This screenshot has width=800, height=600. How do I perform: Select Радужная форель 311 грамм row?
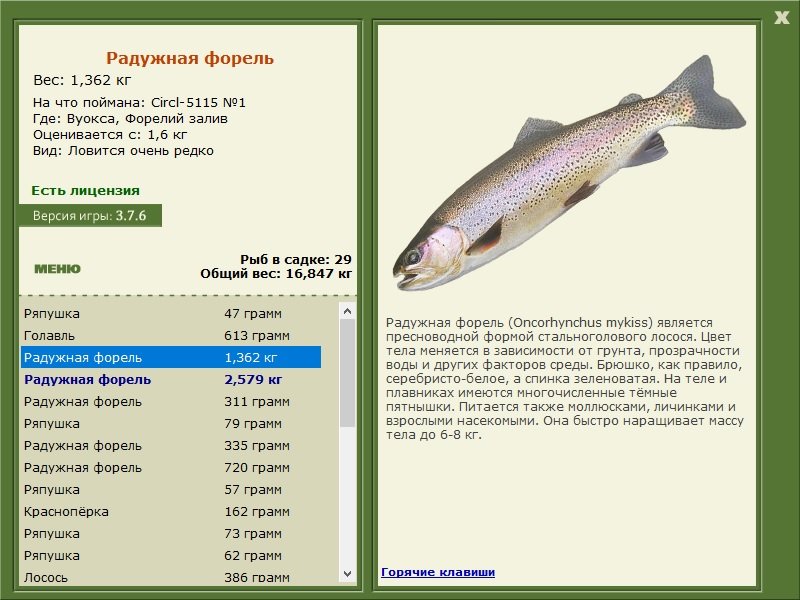pos(171,401)
